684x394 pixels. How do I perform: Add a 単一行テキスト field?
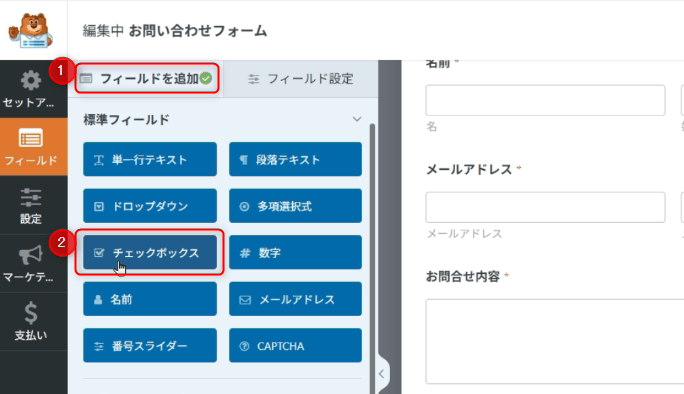[150, 159]
